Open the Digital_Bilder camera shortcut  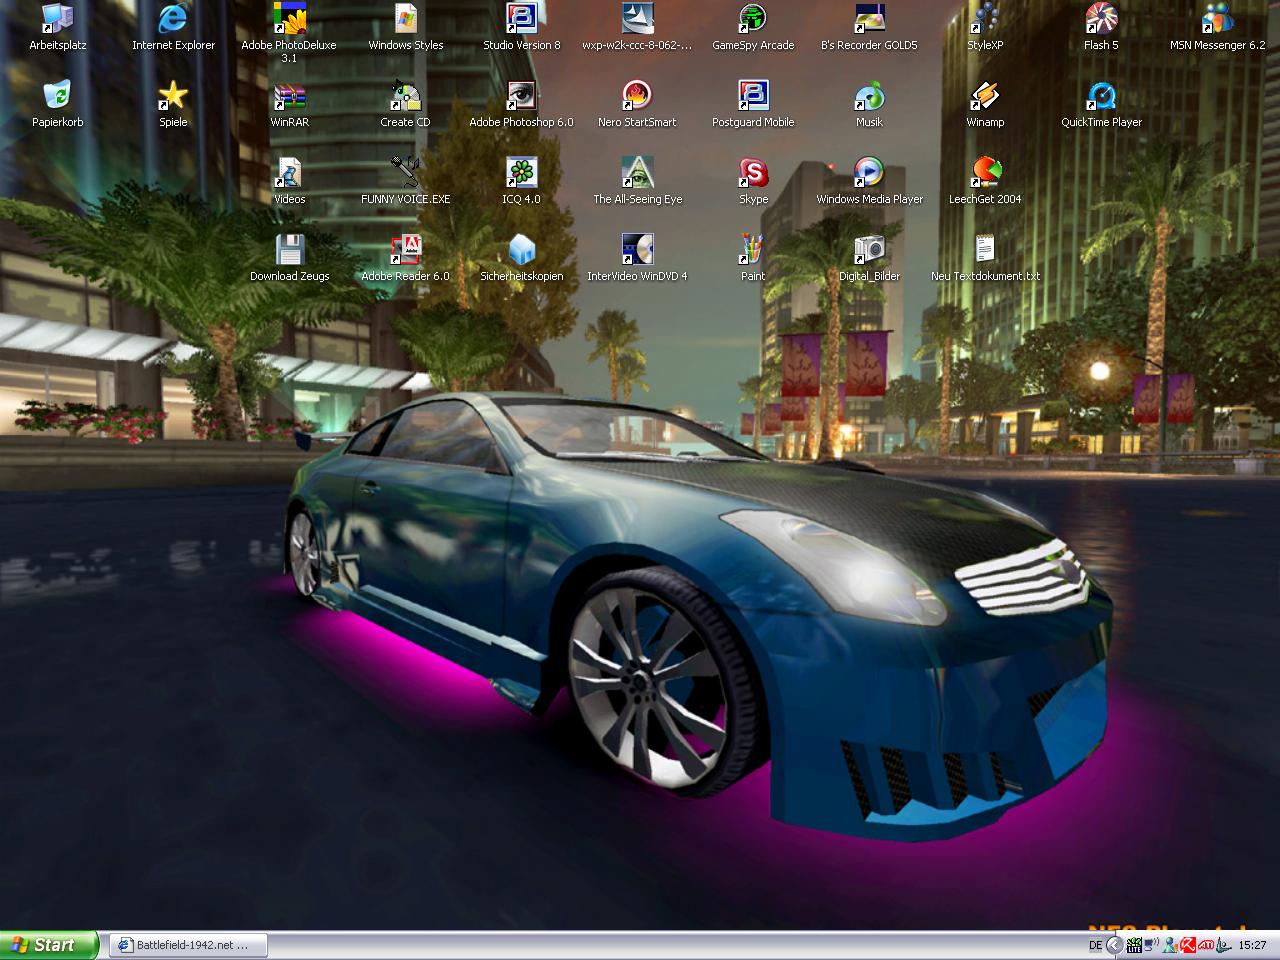pos(869,258)
